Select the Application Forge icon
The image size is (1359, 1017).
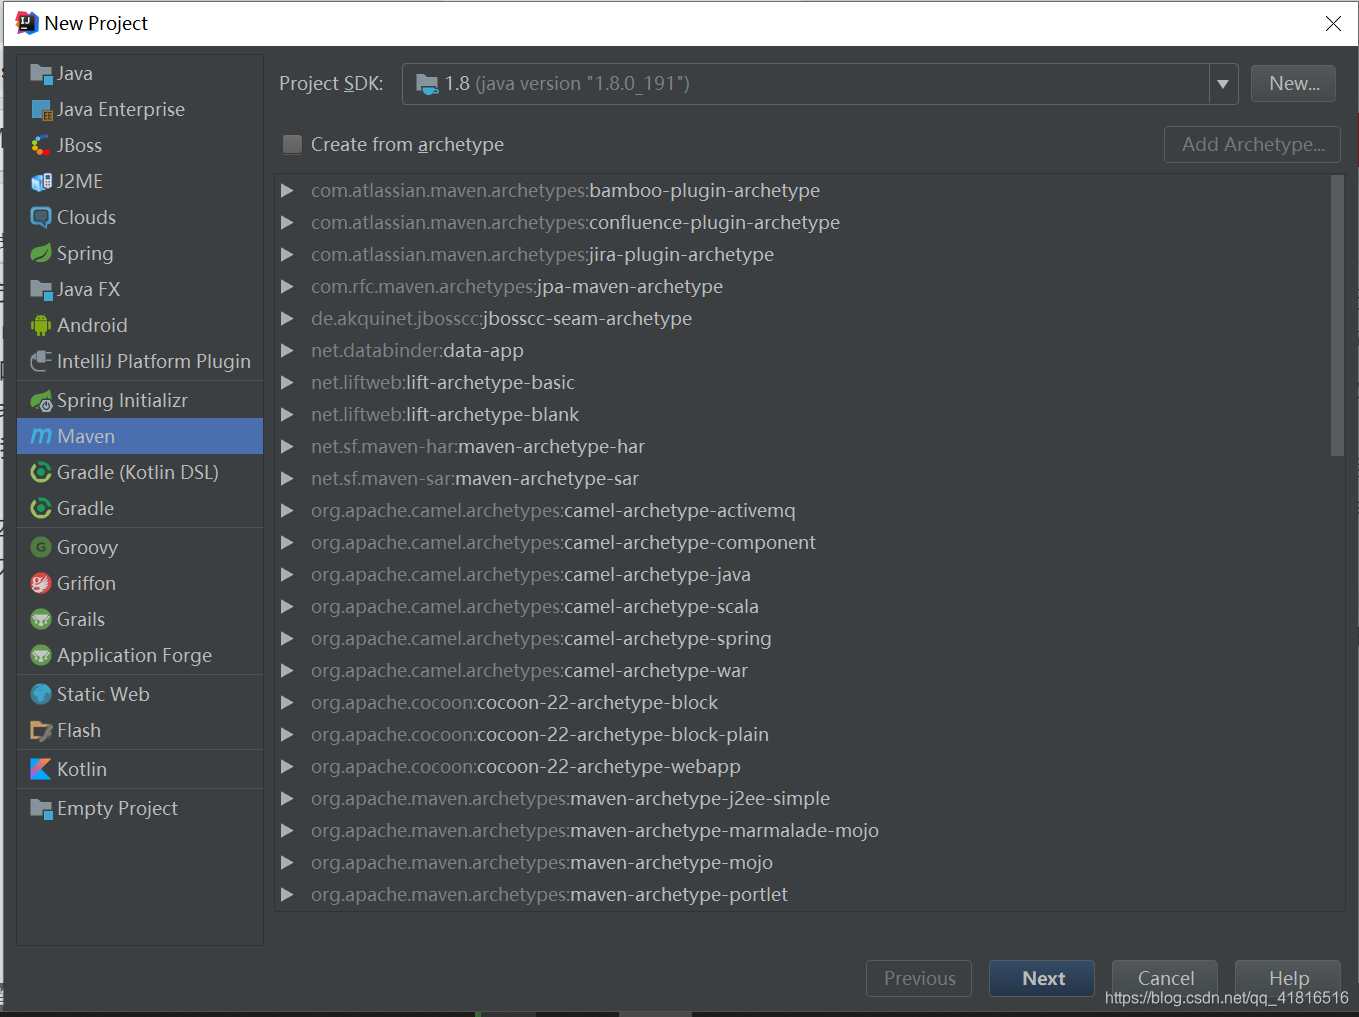(x=41, y=655)
